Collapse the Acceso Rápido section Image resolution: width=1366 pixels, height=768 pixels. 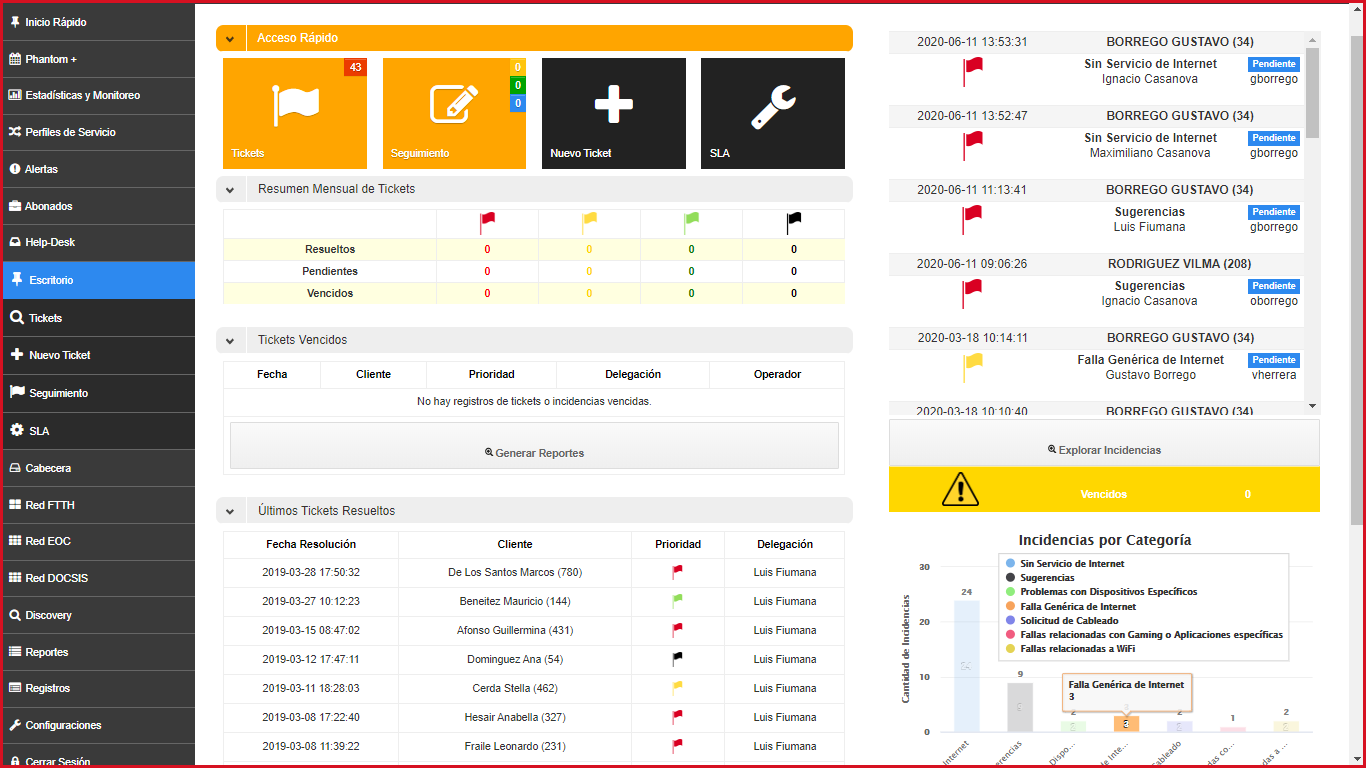click(230, 39)
